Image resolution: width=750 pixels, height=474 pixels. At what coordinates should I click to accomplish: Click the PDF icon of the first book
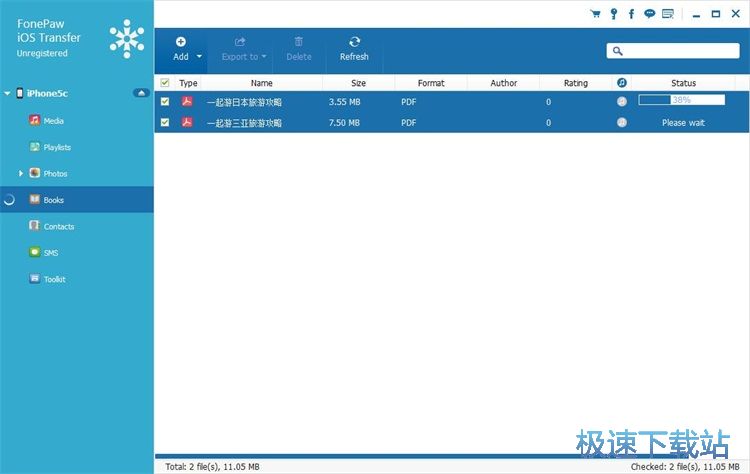(187, 101)
